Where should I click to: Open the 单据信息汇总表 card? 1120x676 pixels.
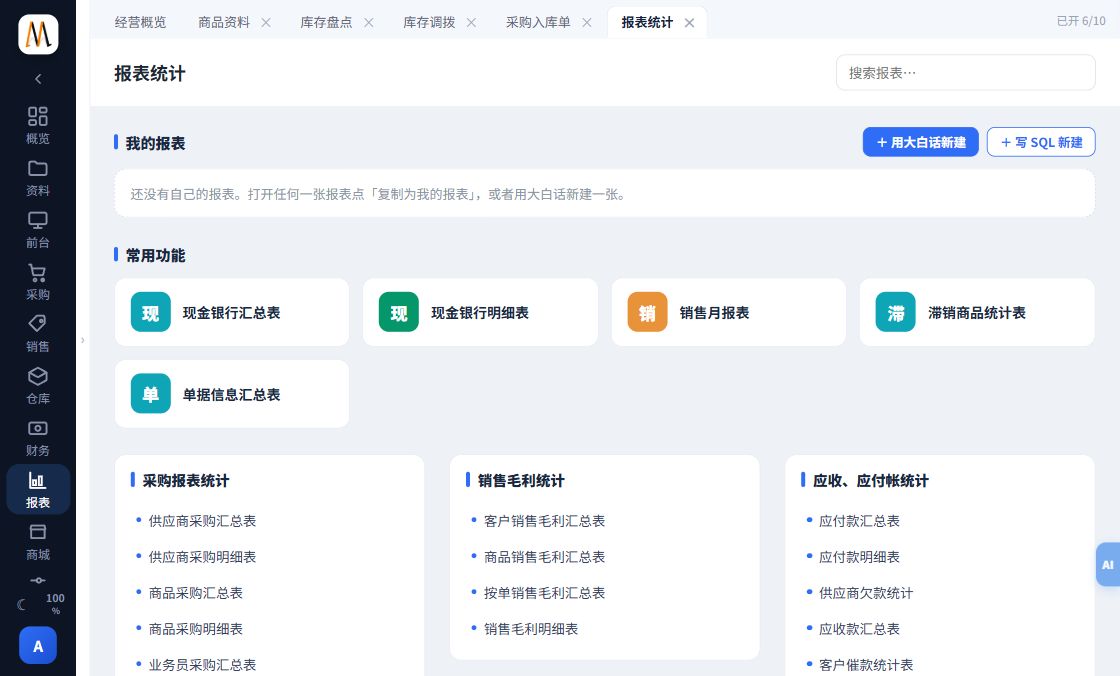click(x=232, y=394)
